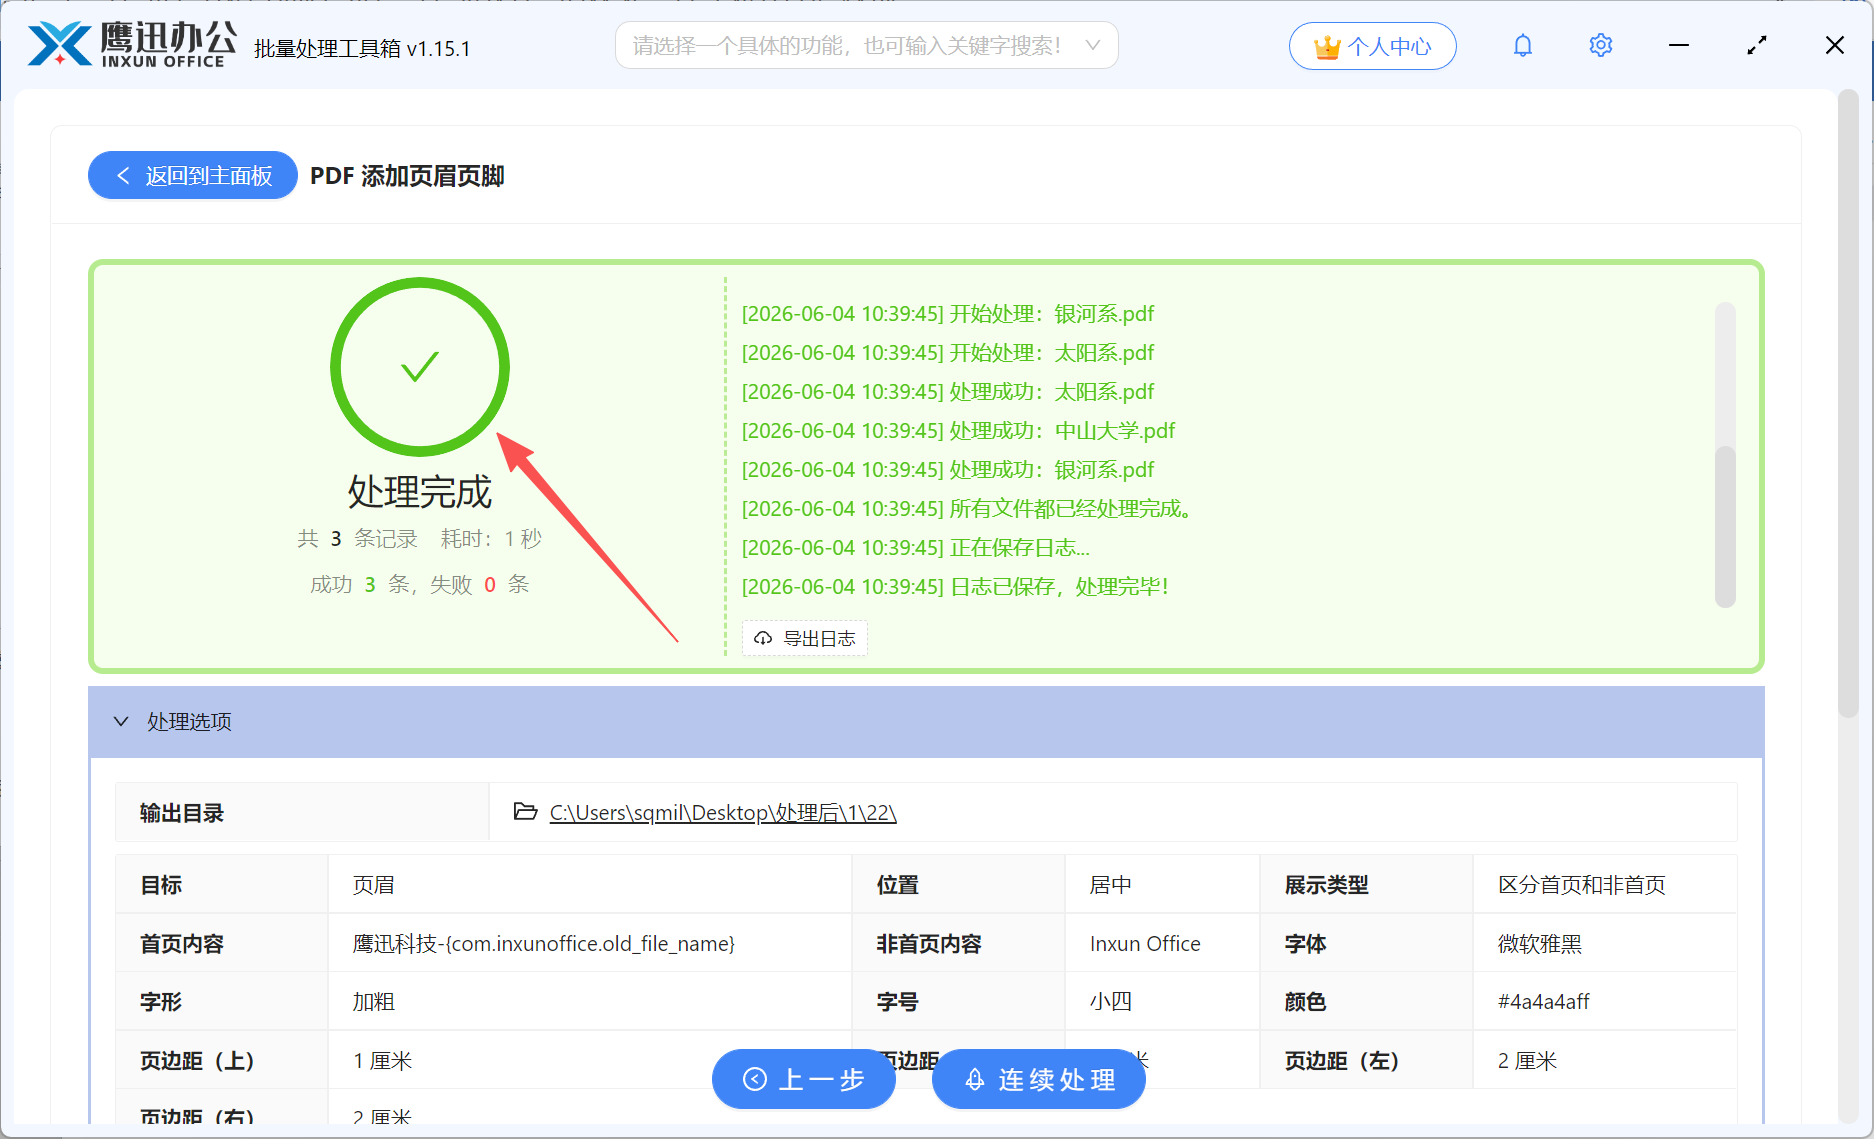Click the PDF 添加页眉页脚 title
Viewport: 1874px width, 1139px height.
407,176
